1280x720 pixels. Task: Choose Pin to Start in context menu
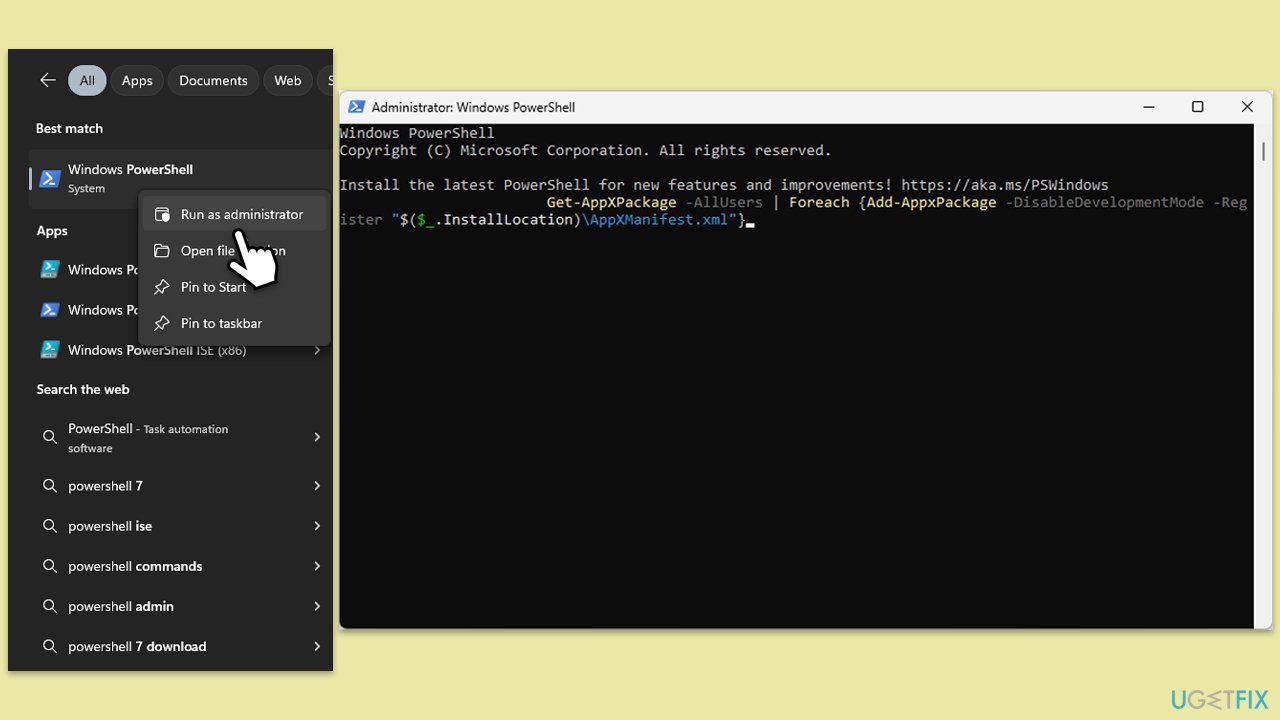213,287
